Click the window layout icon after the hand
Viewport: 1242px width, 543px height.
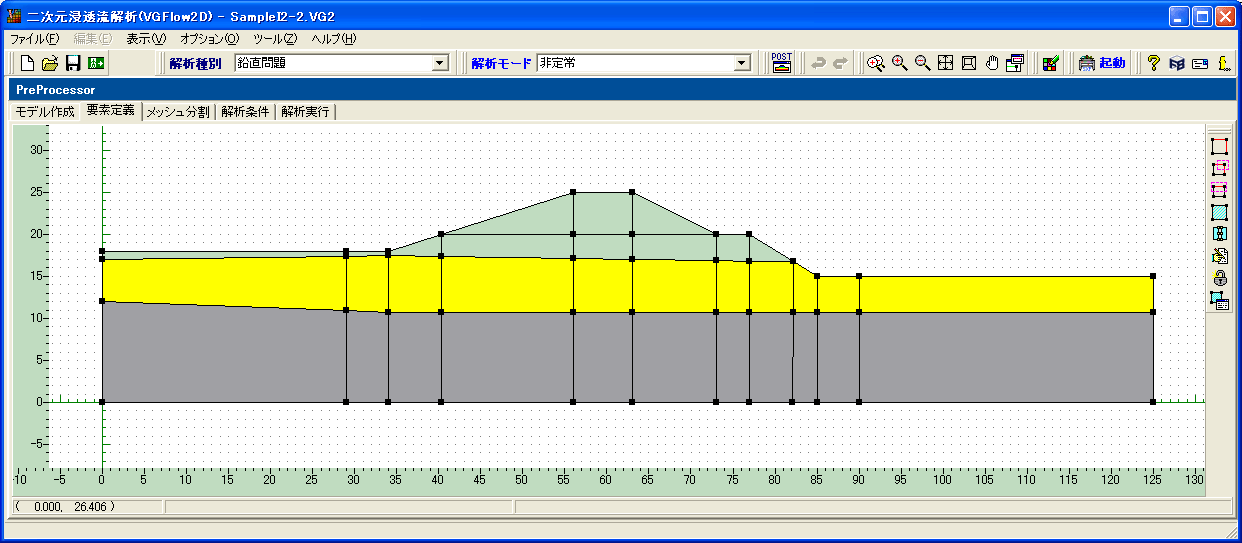pos(1015,63)
